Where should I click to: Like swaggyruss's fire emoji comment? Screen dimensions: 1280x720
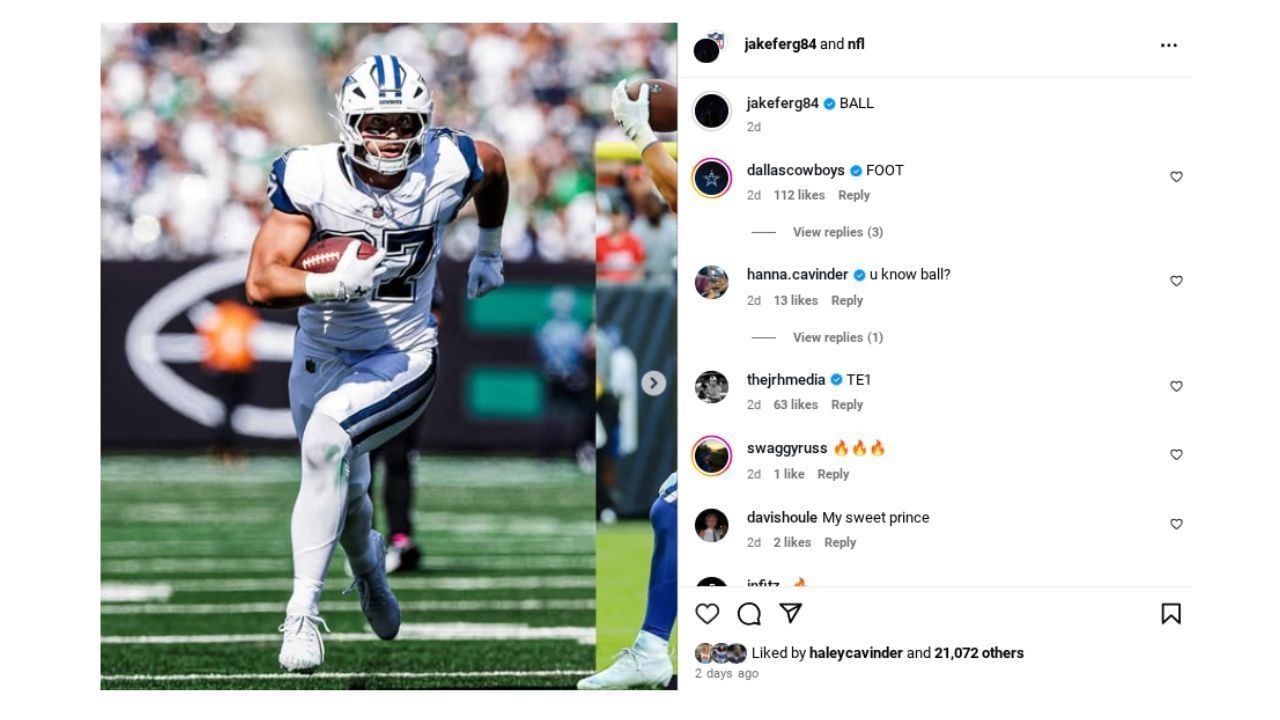[1176, 455]
